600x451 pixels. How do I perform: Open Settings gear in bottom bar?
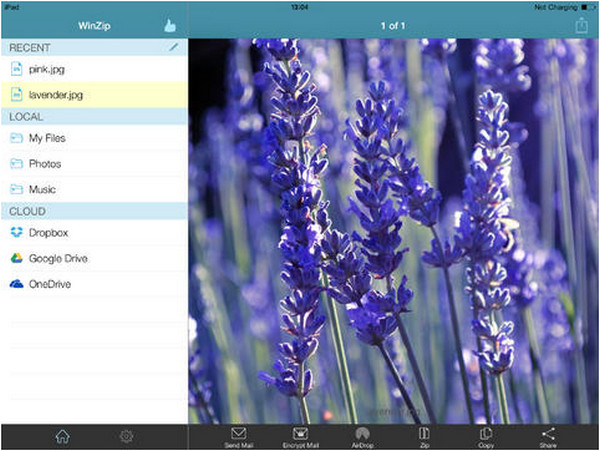click(126, 436)
